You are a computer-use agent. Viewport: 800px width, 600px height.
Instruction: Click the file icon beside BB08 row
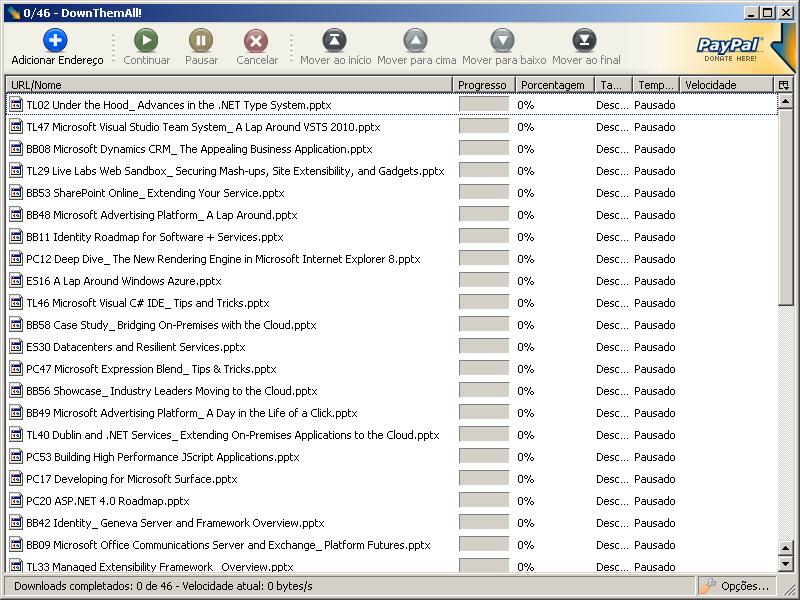[x=16, y=148]
